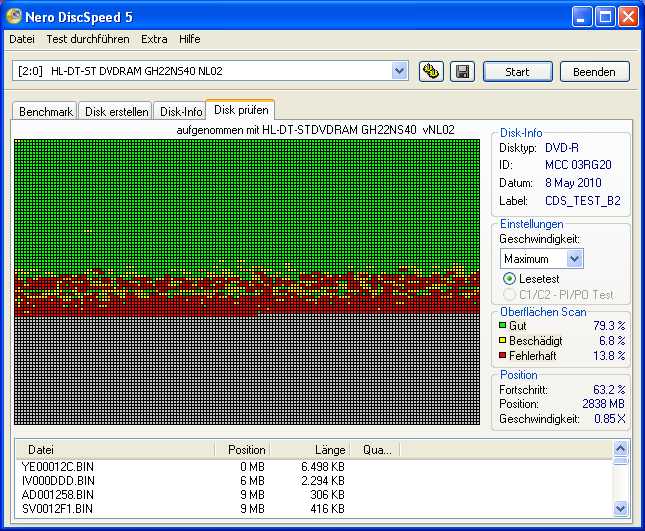This screenshot has height=531, width=645.
Task: Open the Test durchführen menu
Action: (88, 39)
